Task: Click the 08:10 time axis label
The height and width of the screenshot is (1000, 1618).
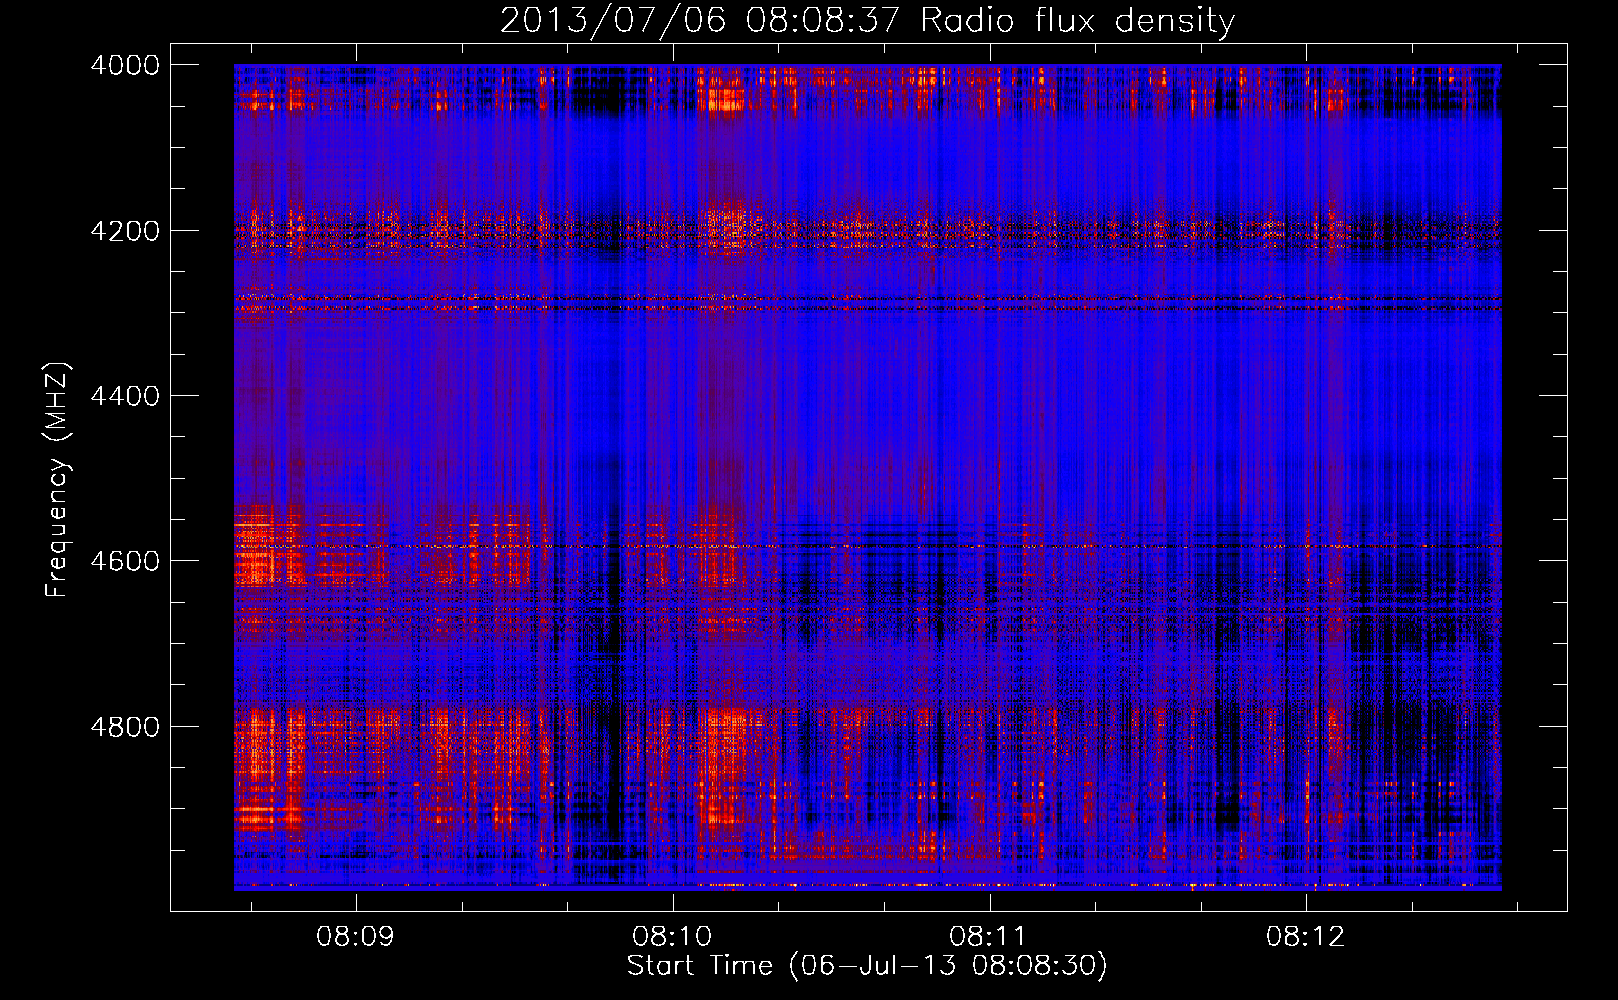Action: tap(672, 937)
